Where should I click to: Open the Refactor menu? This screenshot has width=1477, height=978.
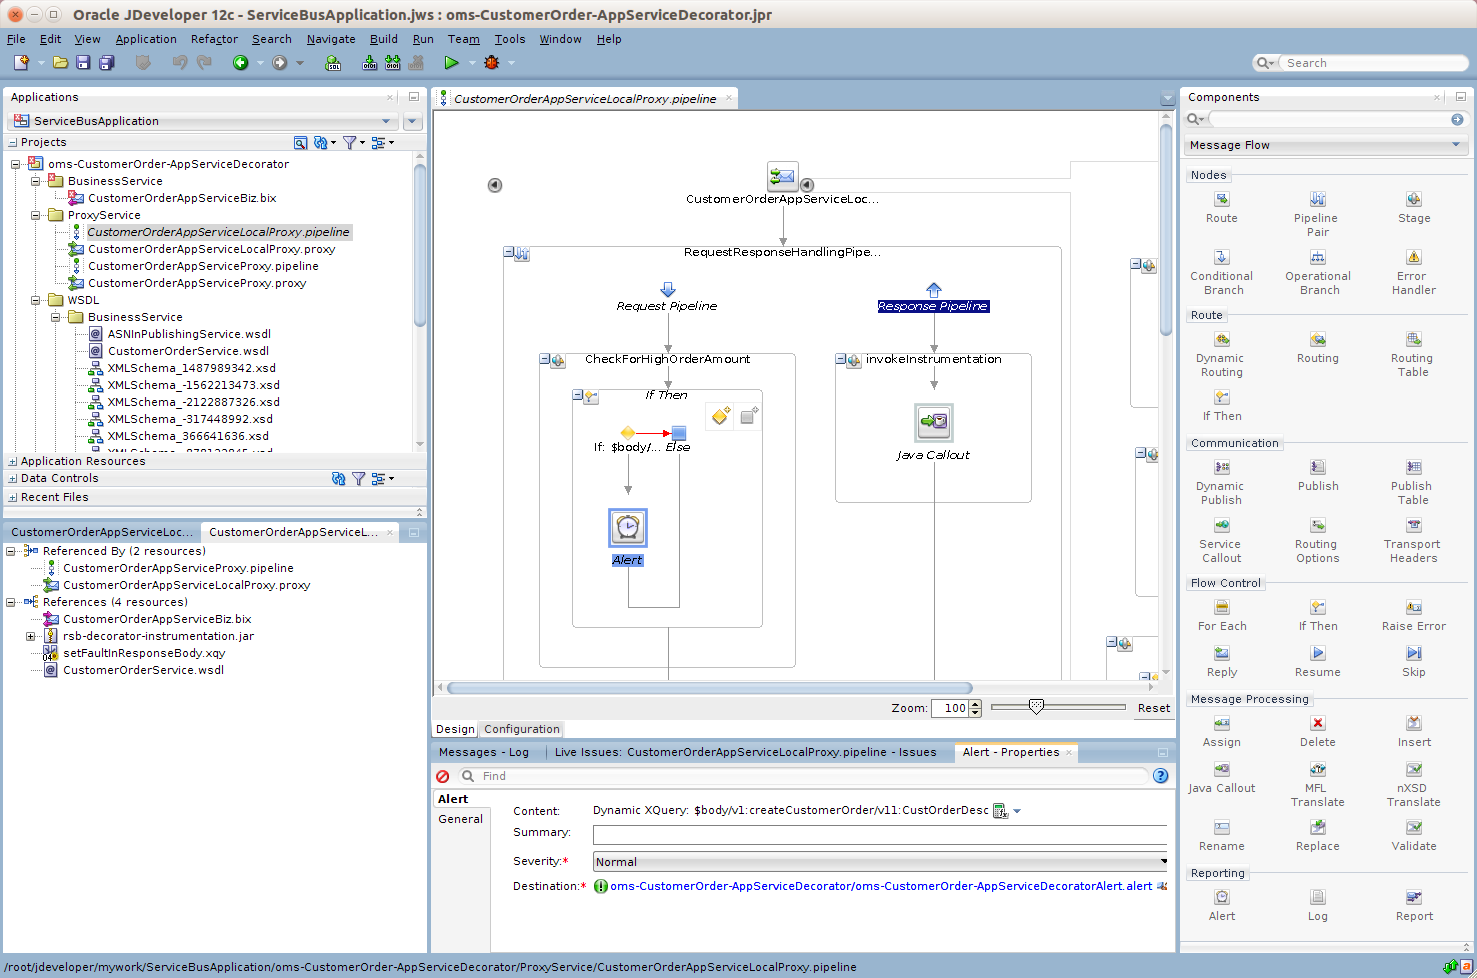214,39
